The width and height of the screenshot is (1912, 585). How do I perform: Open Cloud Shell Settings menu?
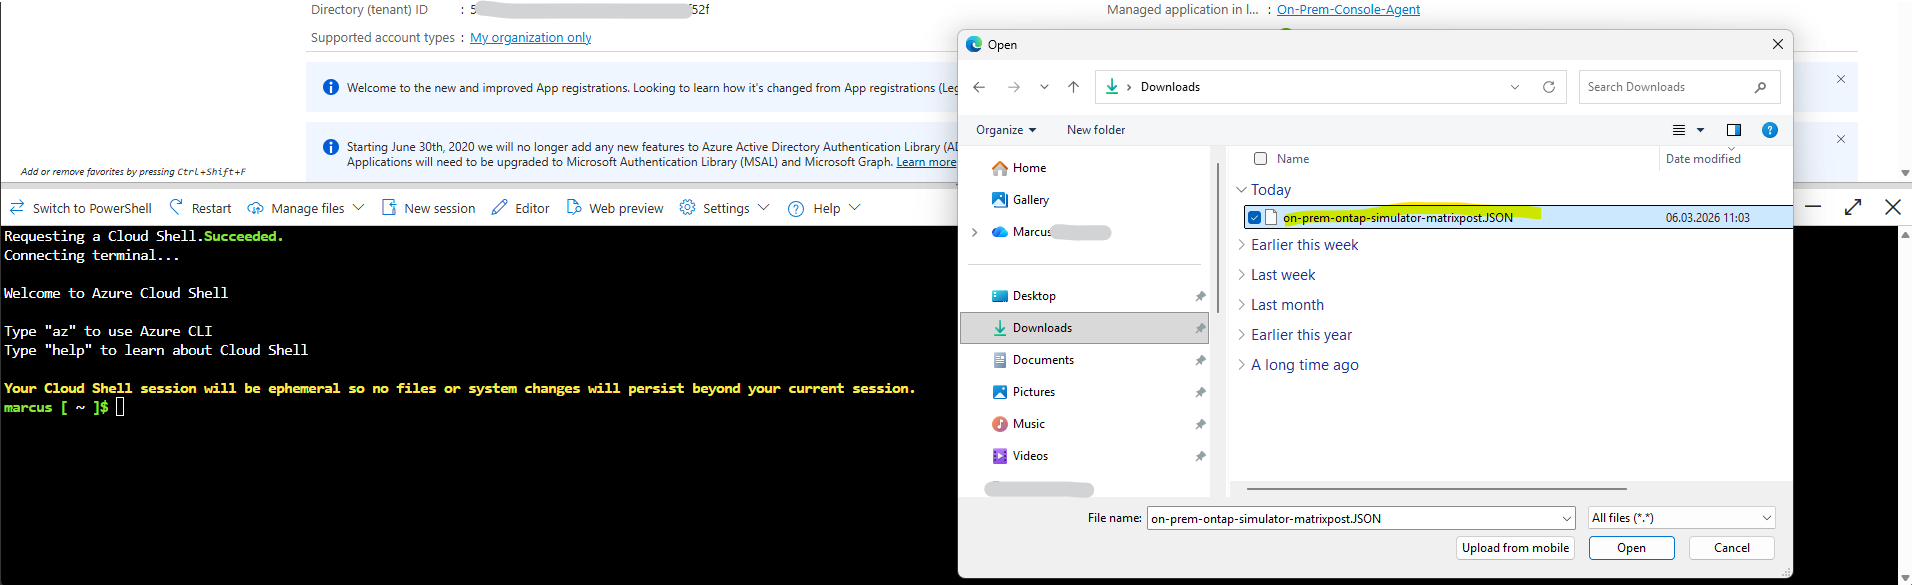click(x=725, y=208)
